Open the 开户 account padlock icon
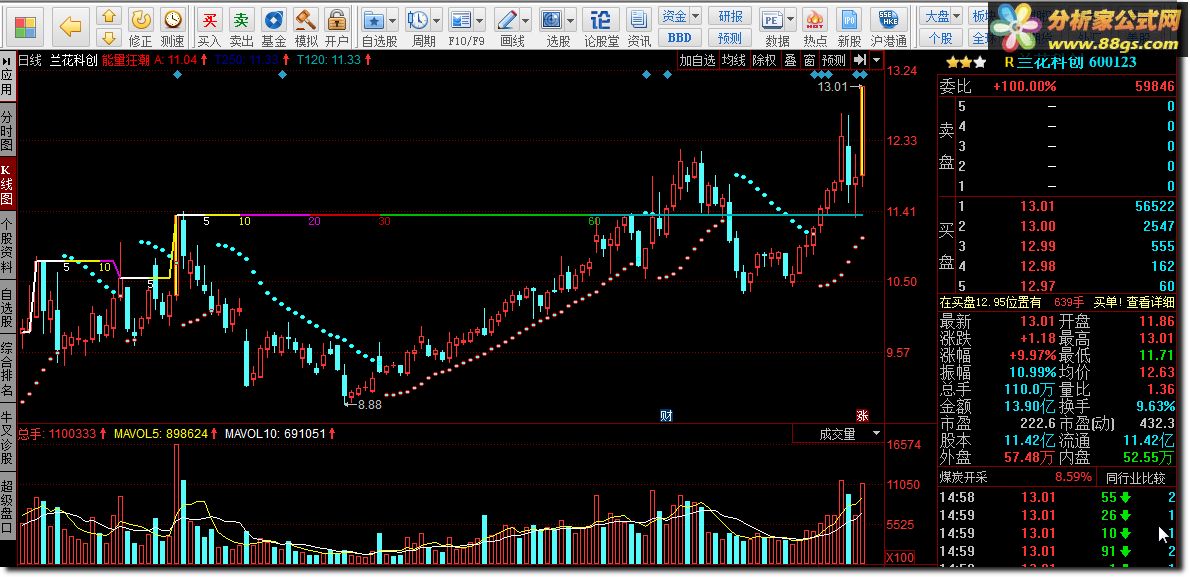 coord(337,27)
